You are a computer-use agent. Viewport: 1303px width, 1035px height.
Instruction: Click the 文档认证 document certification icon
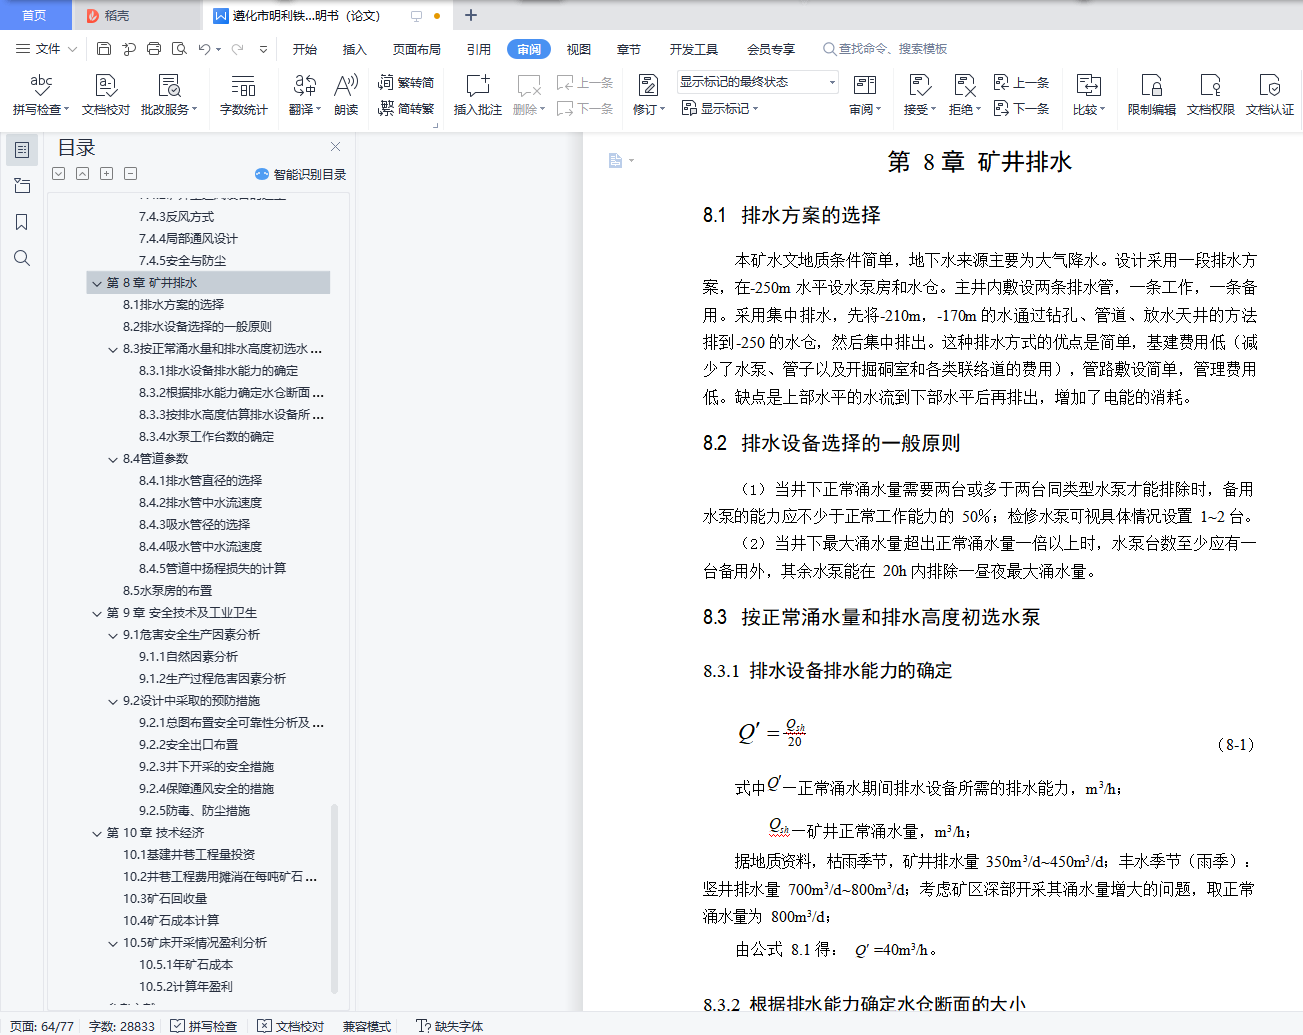[1270, 96]
